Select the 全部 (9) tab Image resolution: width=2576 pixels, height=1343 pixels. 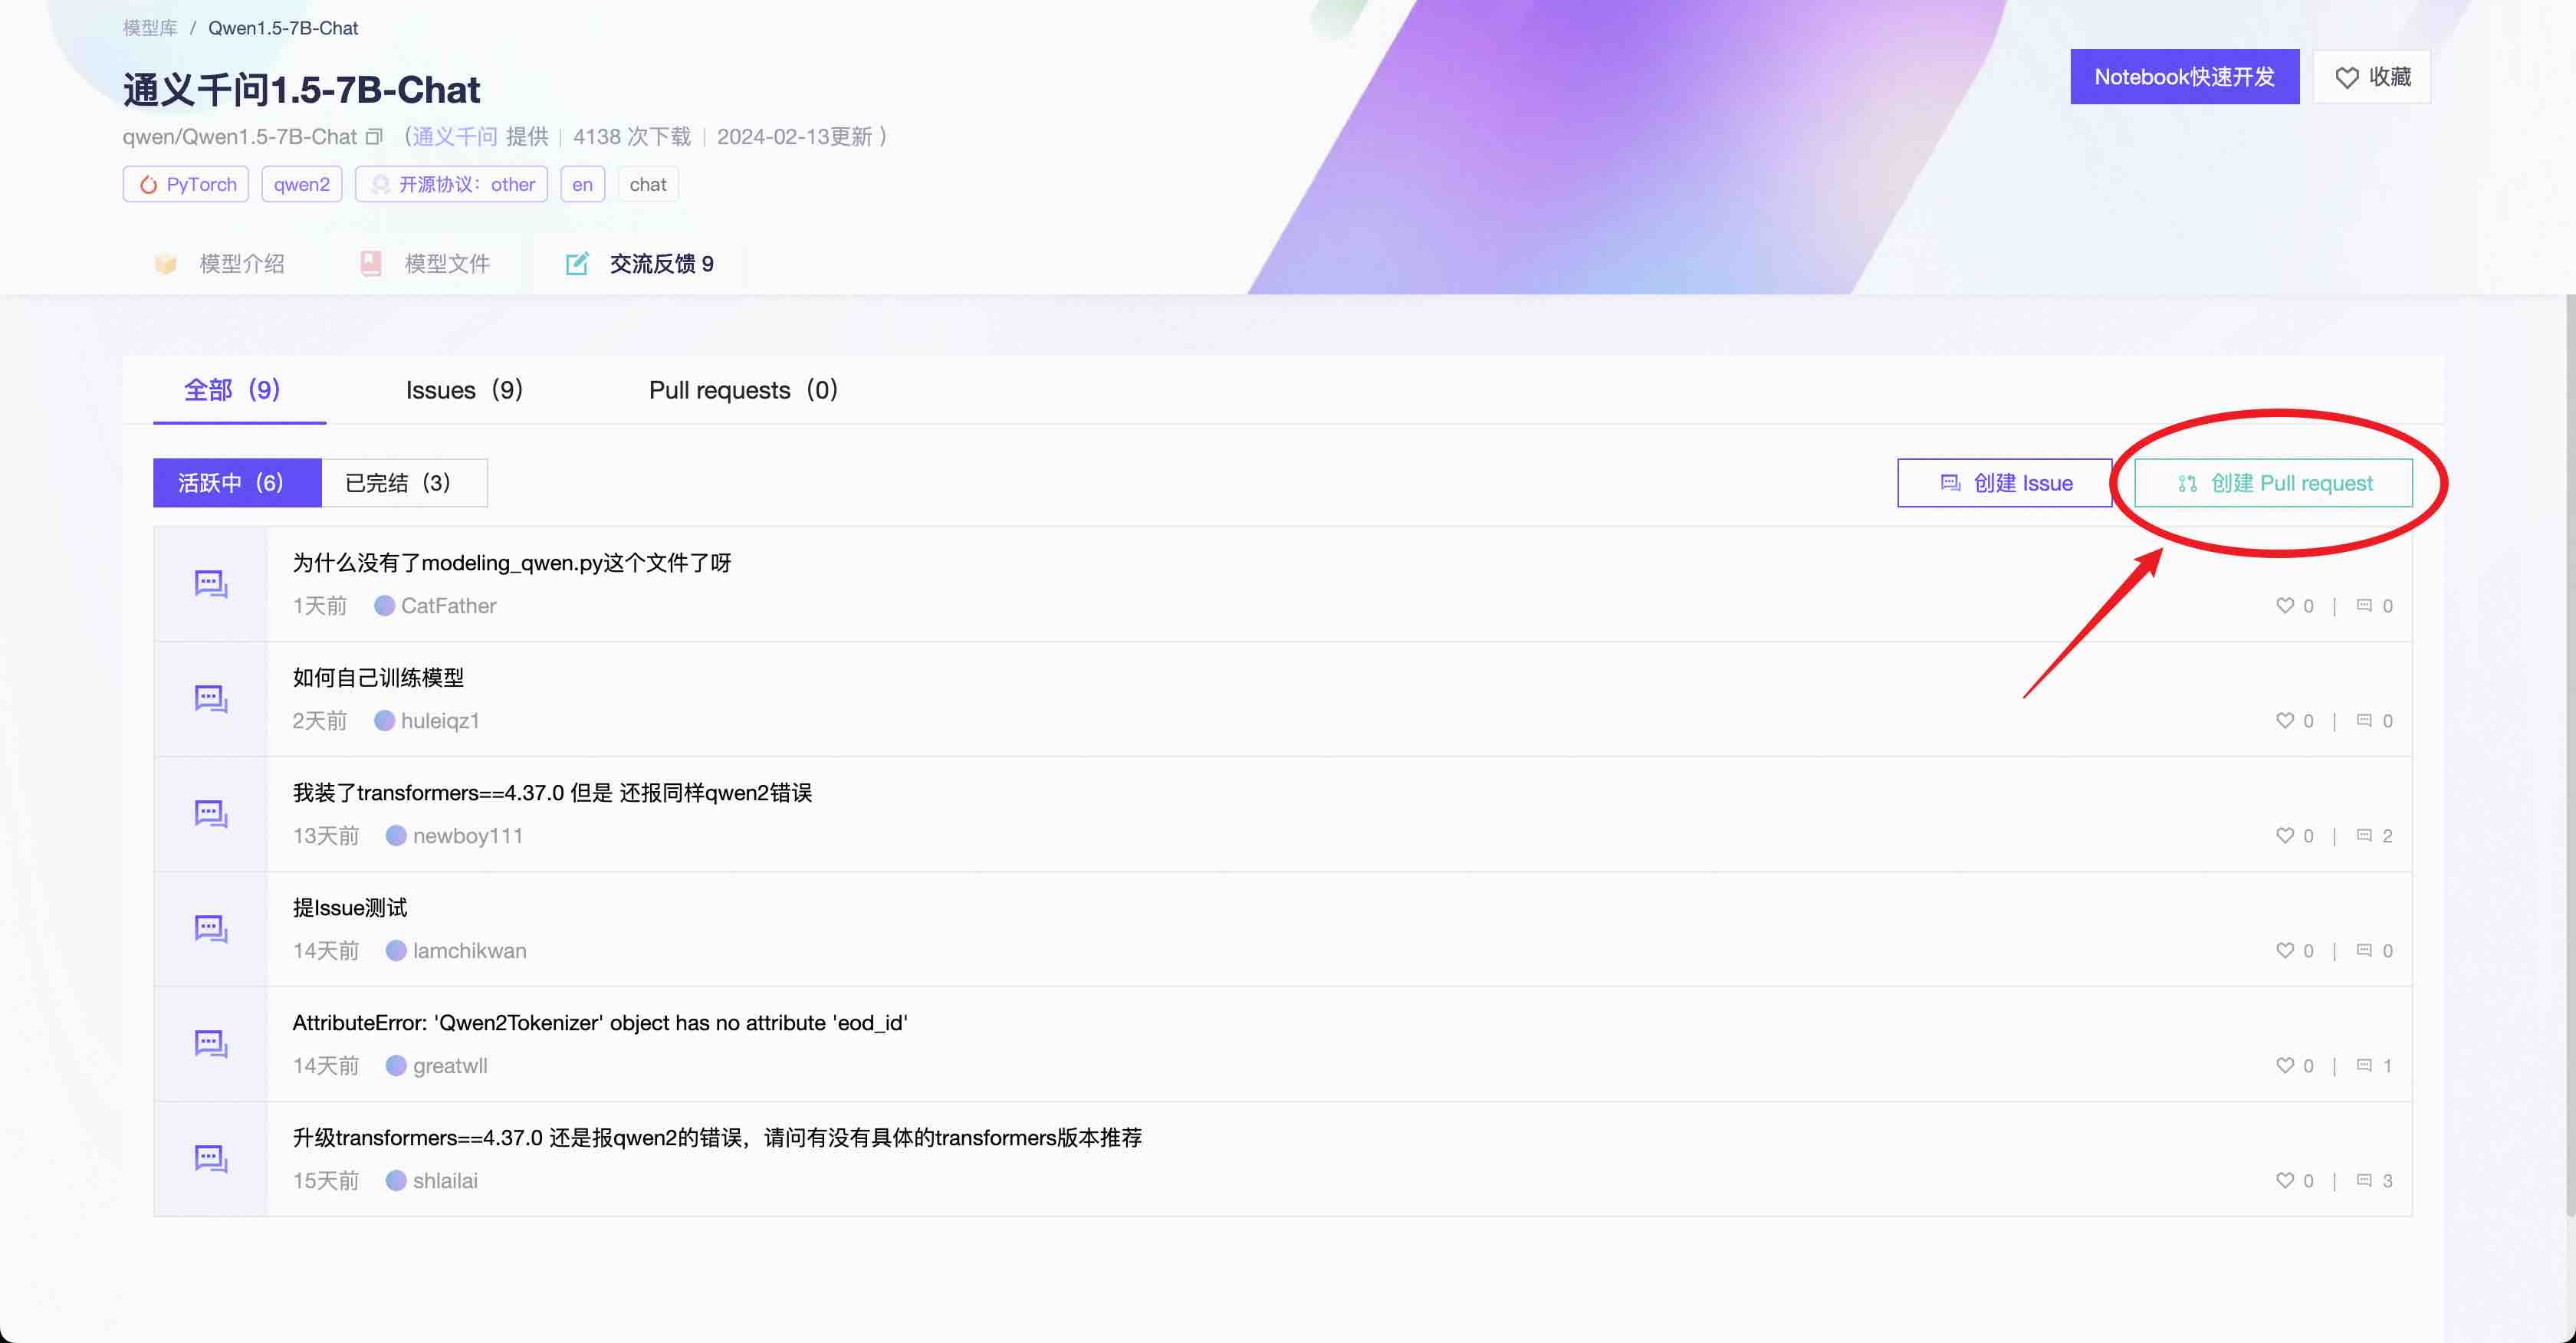tap(232, 390)
